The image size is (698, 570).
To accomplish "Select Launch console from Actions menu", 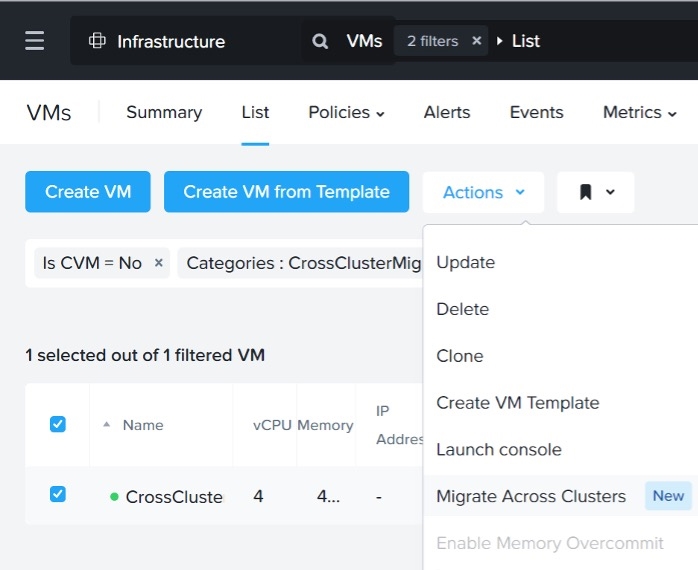I will pyautogui.click(x=498, y=450).
